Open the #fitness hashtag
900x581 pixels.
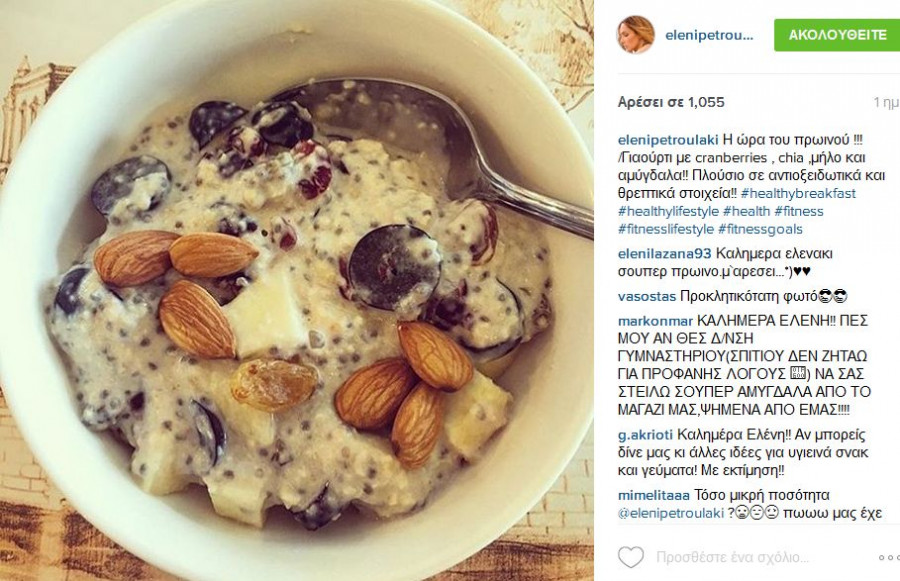[799, 211]
